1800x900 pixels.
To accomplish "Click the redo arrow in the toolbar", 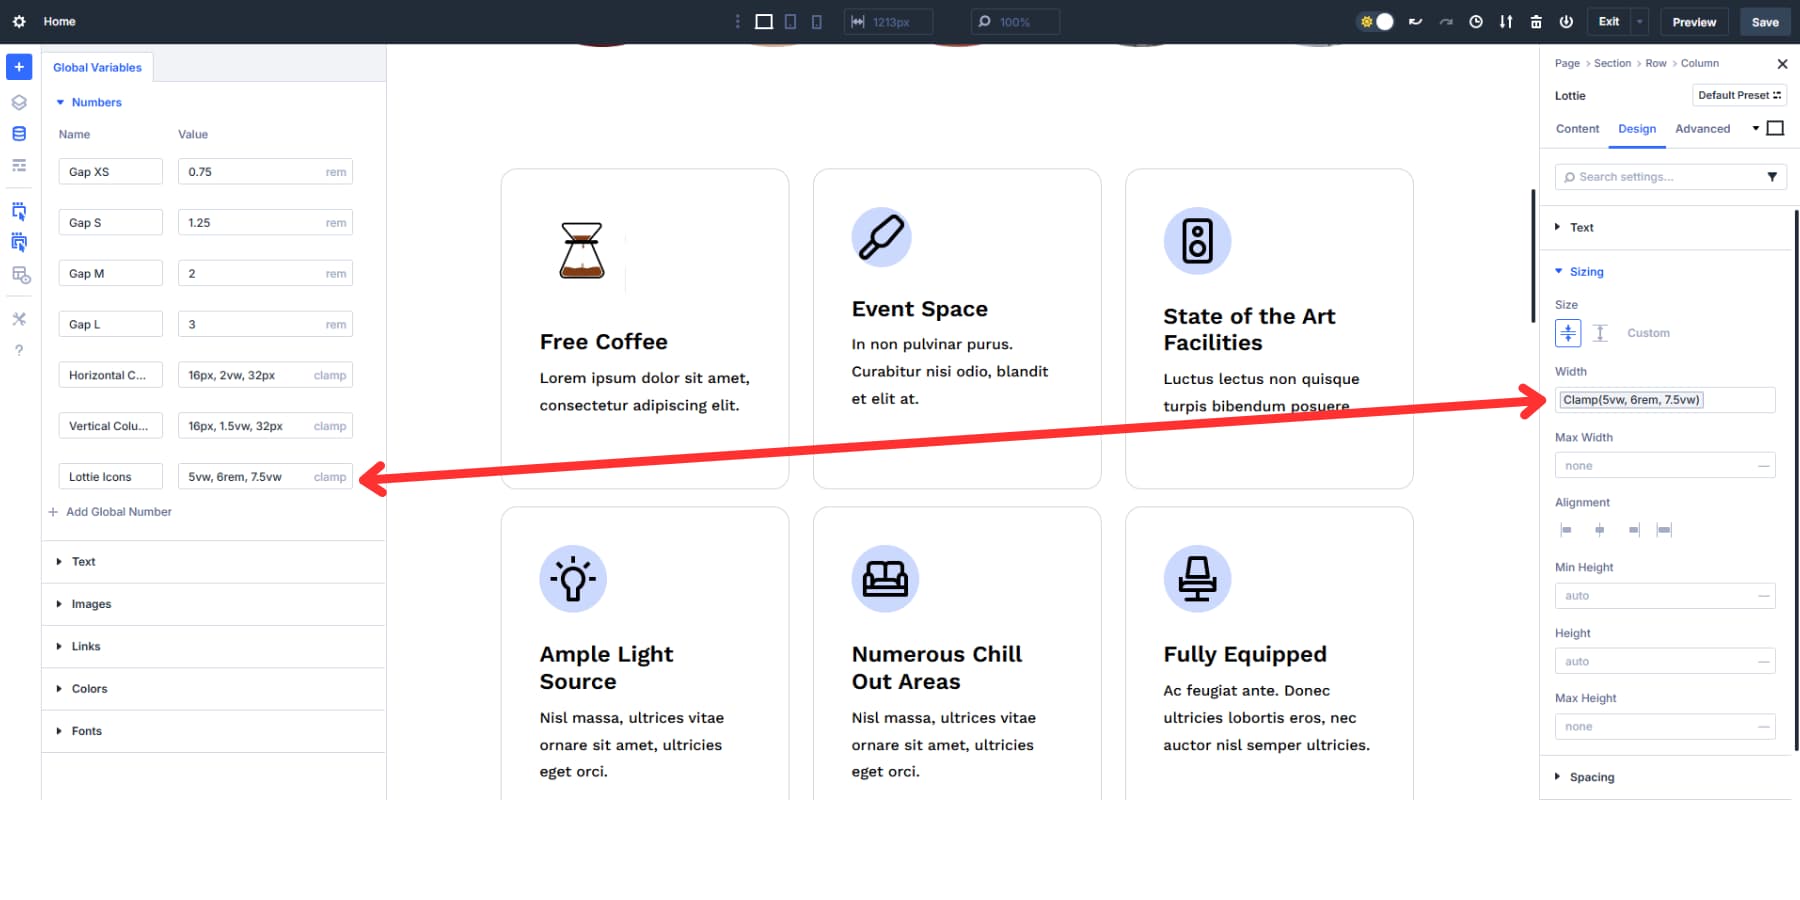I will coord(1446,21).
